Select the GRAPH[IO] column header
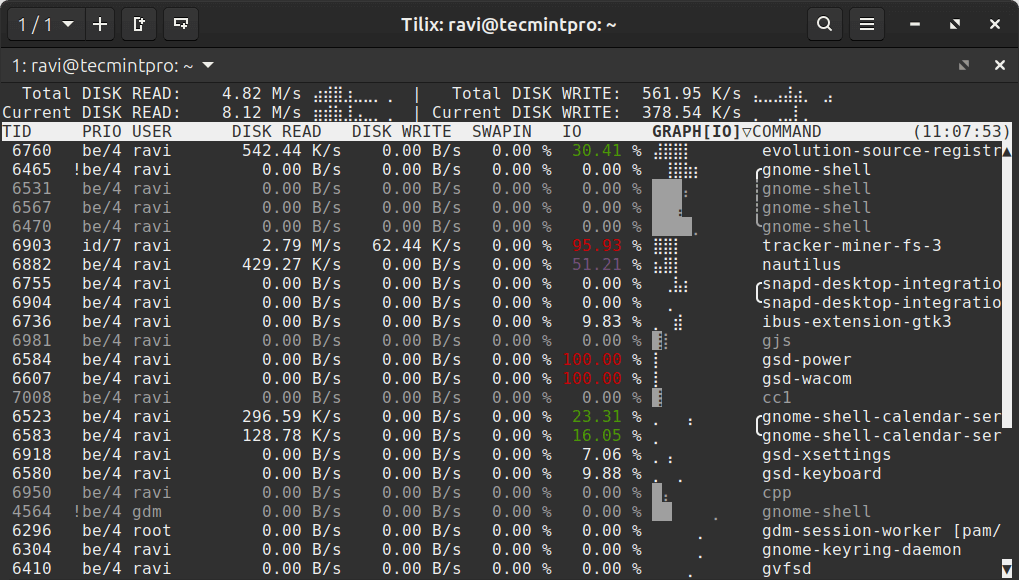This screenshot has height=580, width=1019. pyautogui.click(x=695, y=132)
